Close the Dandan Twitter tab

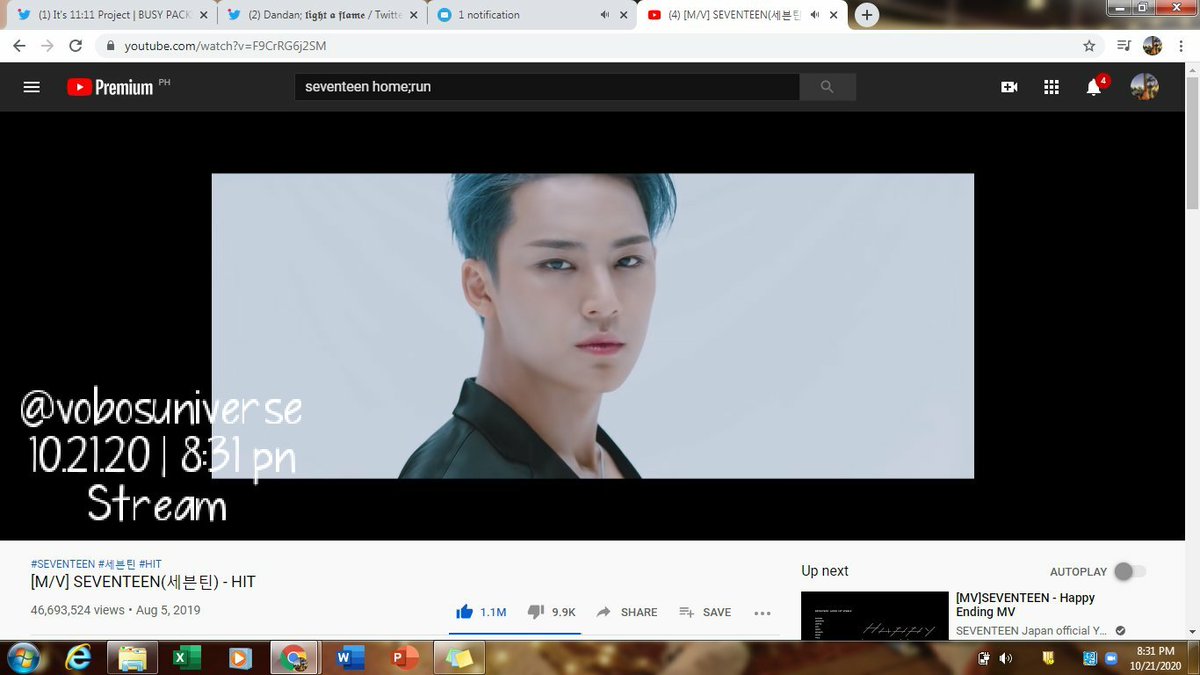click(414, 15)
